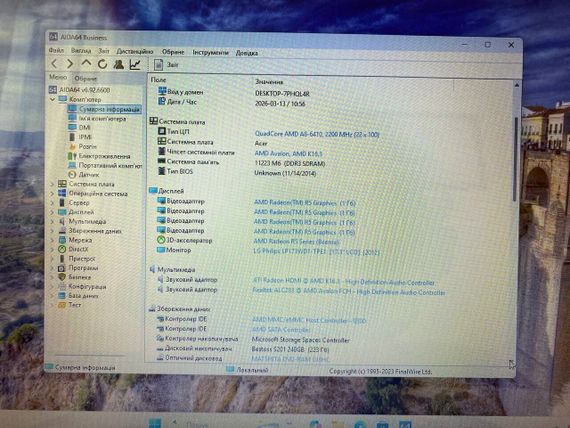Viewport: 570px width, 428px height.
Task: Click the Безпека shield icon
Action: [x=62, y=277]
